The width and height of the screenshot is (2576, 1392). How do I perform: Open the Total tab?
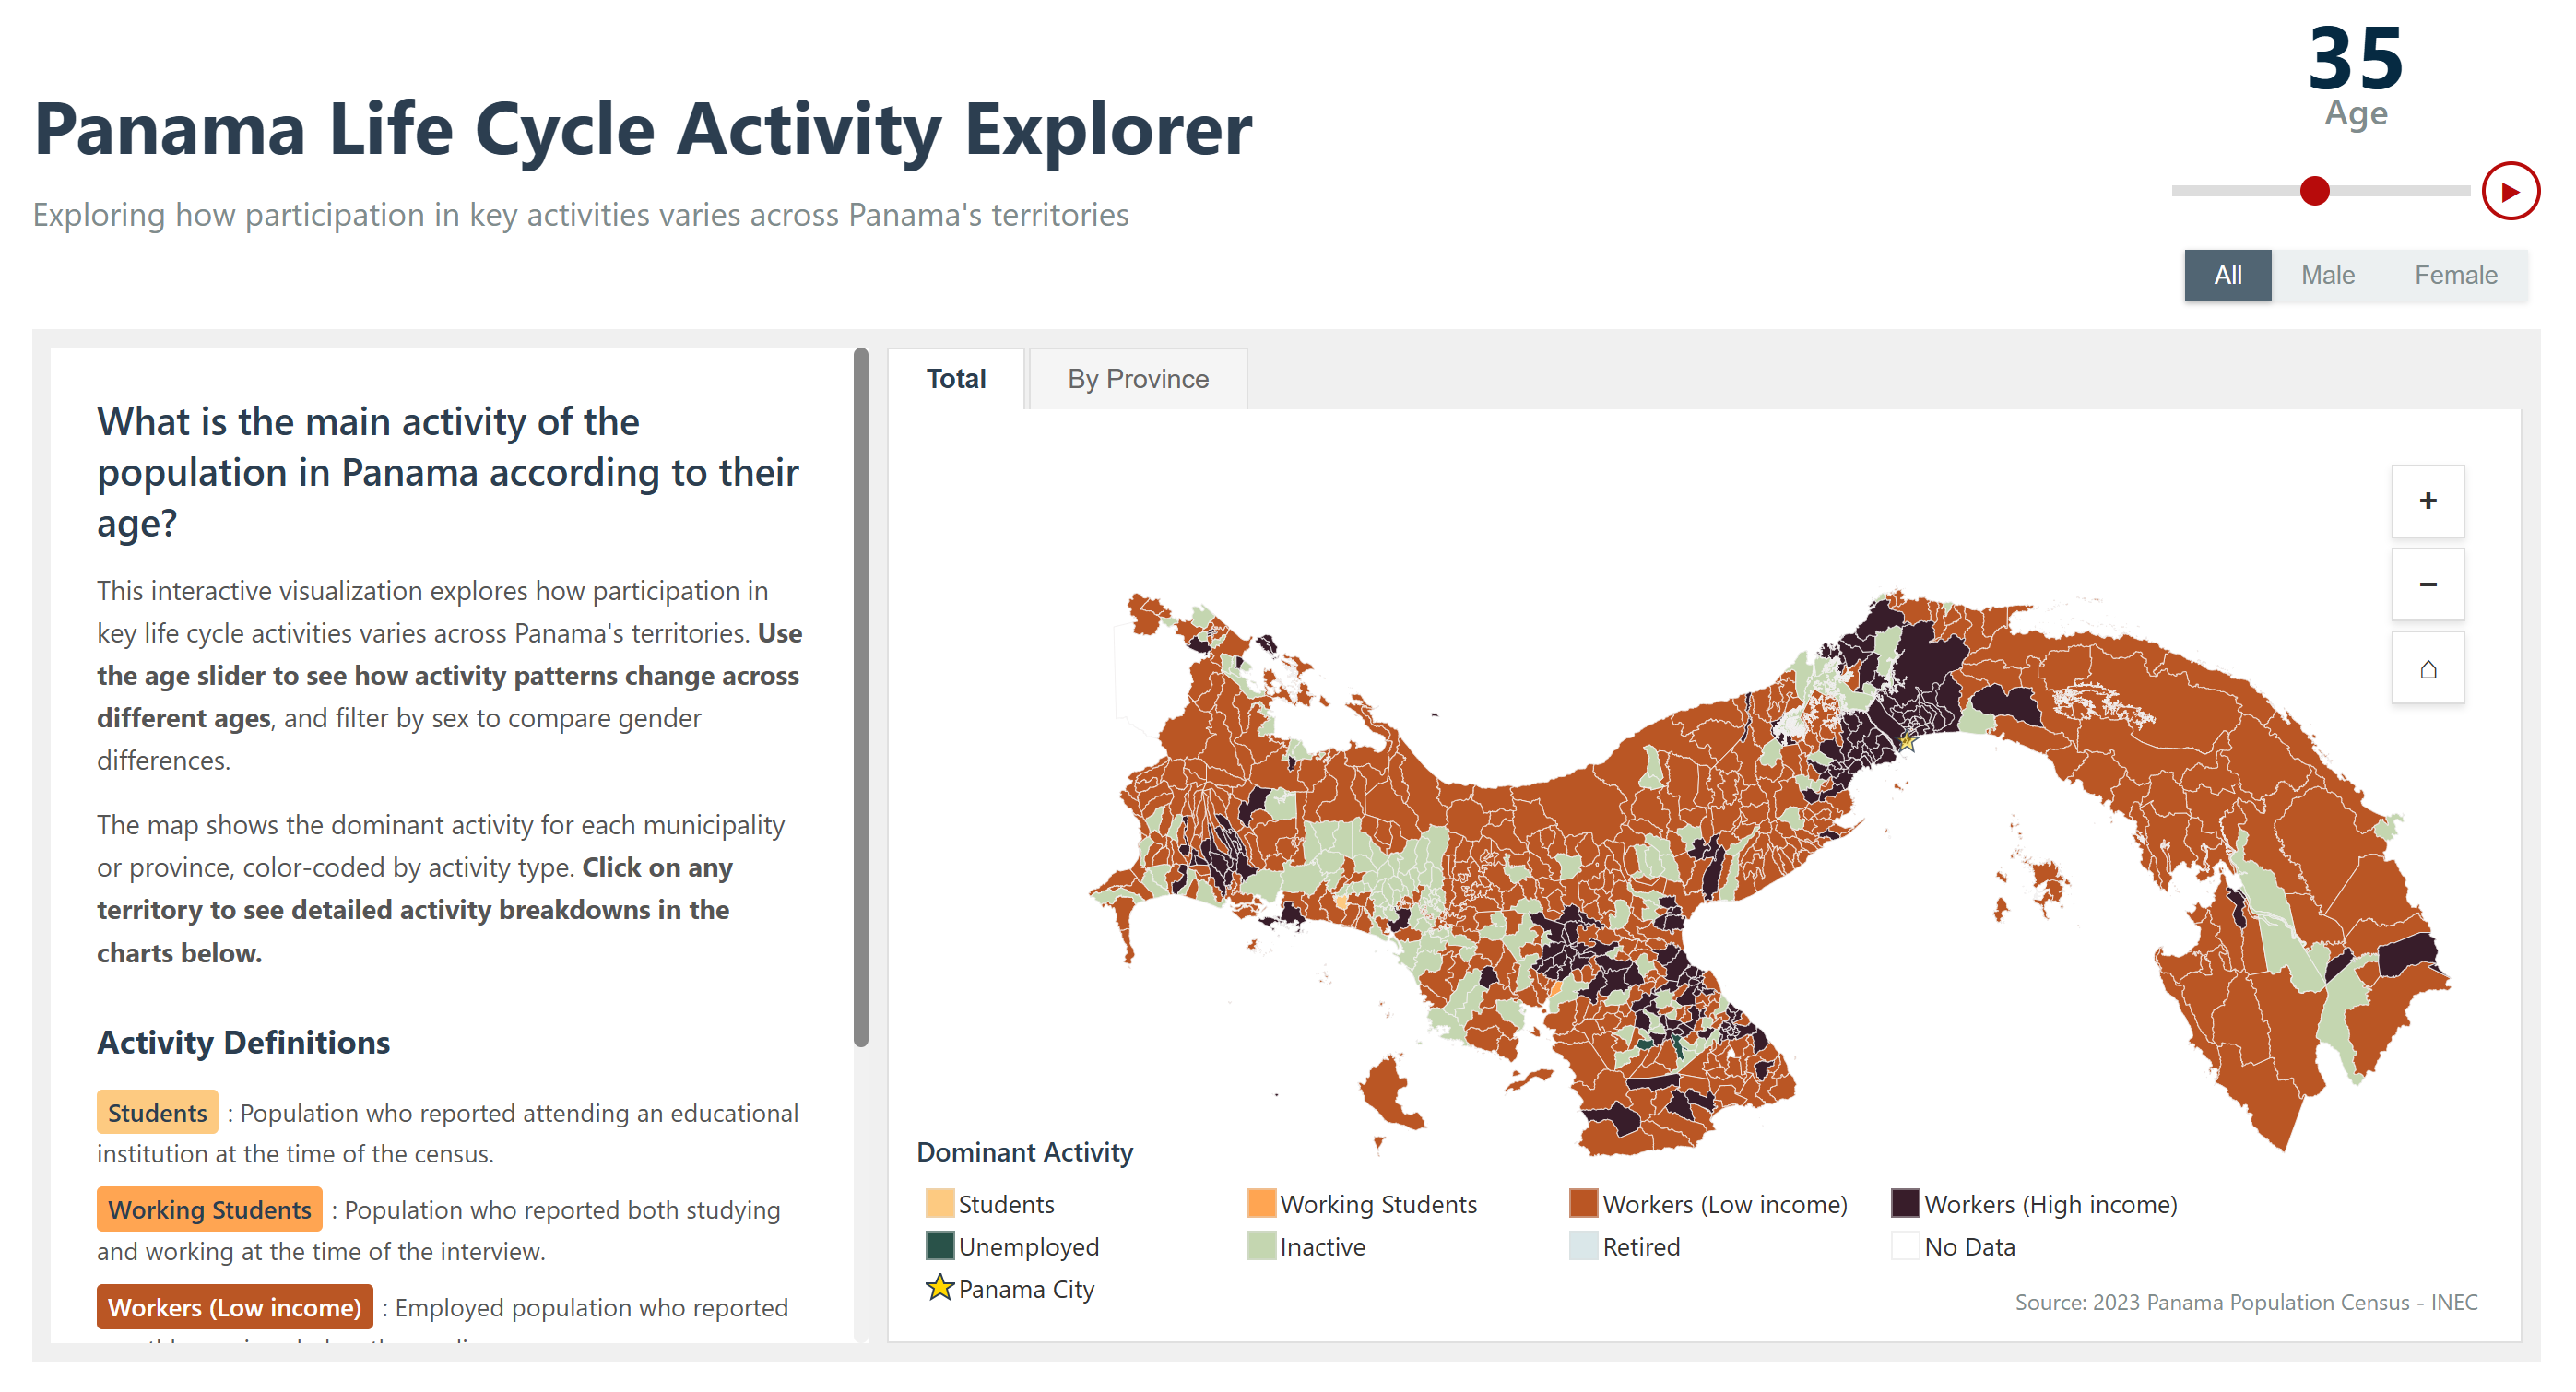point(955,379)
